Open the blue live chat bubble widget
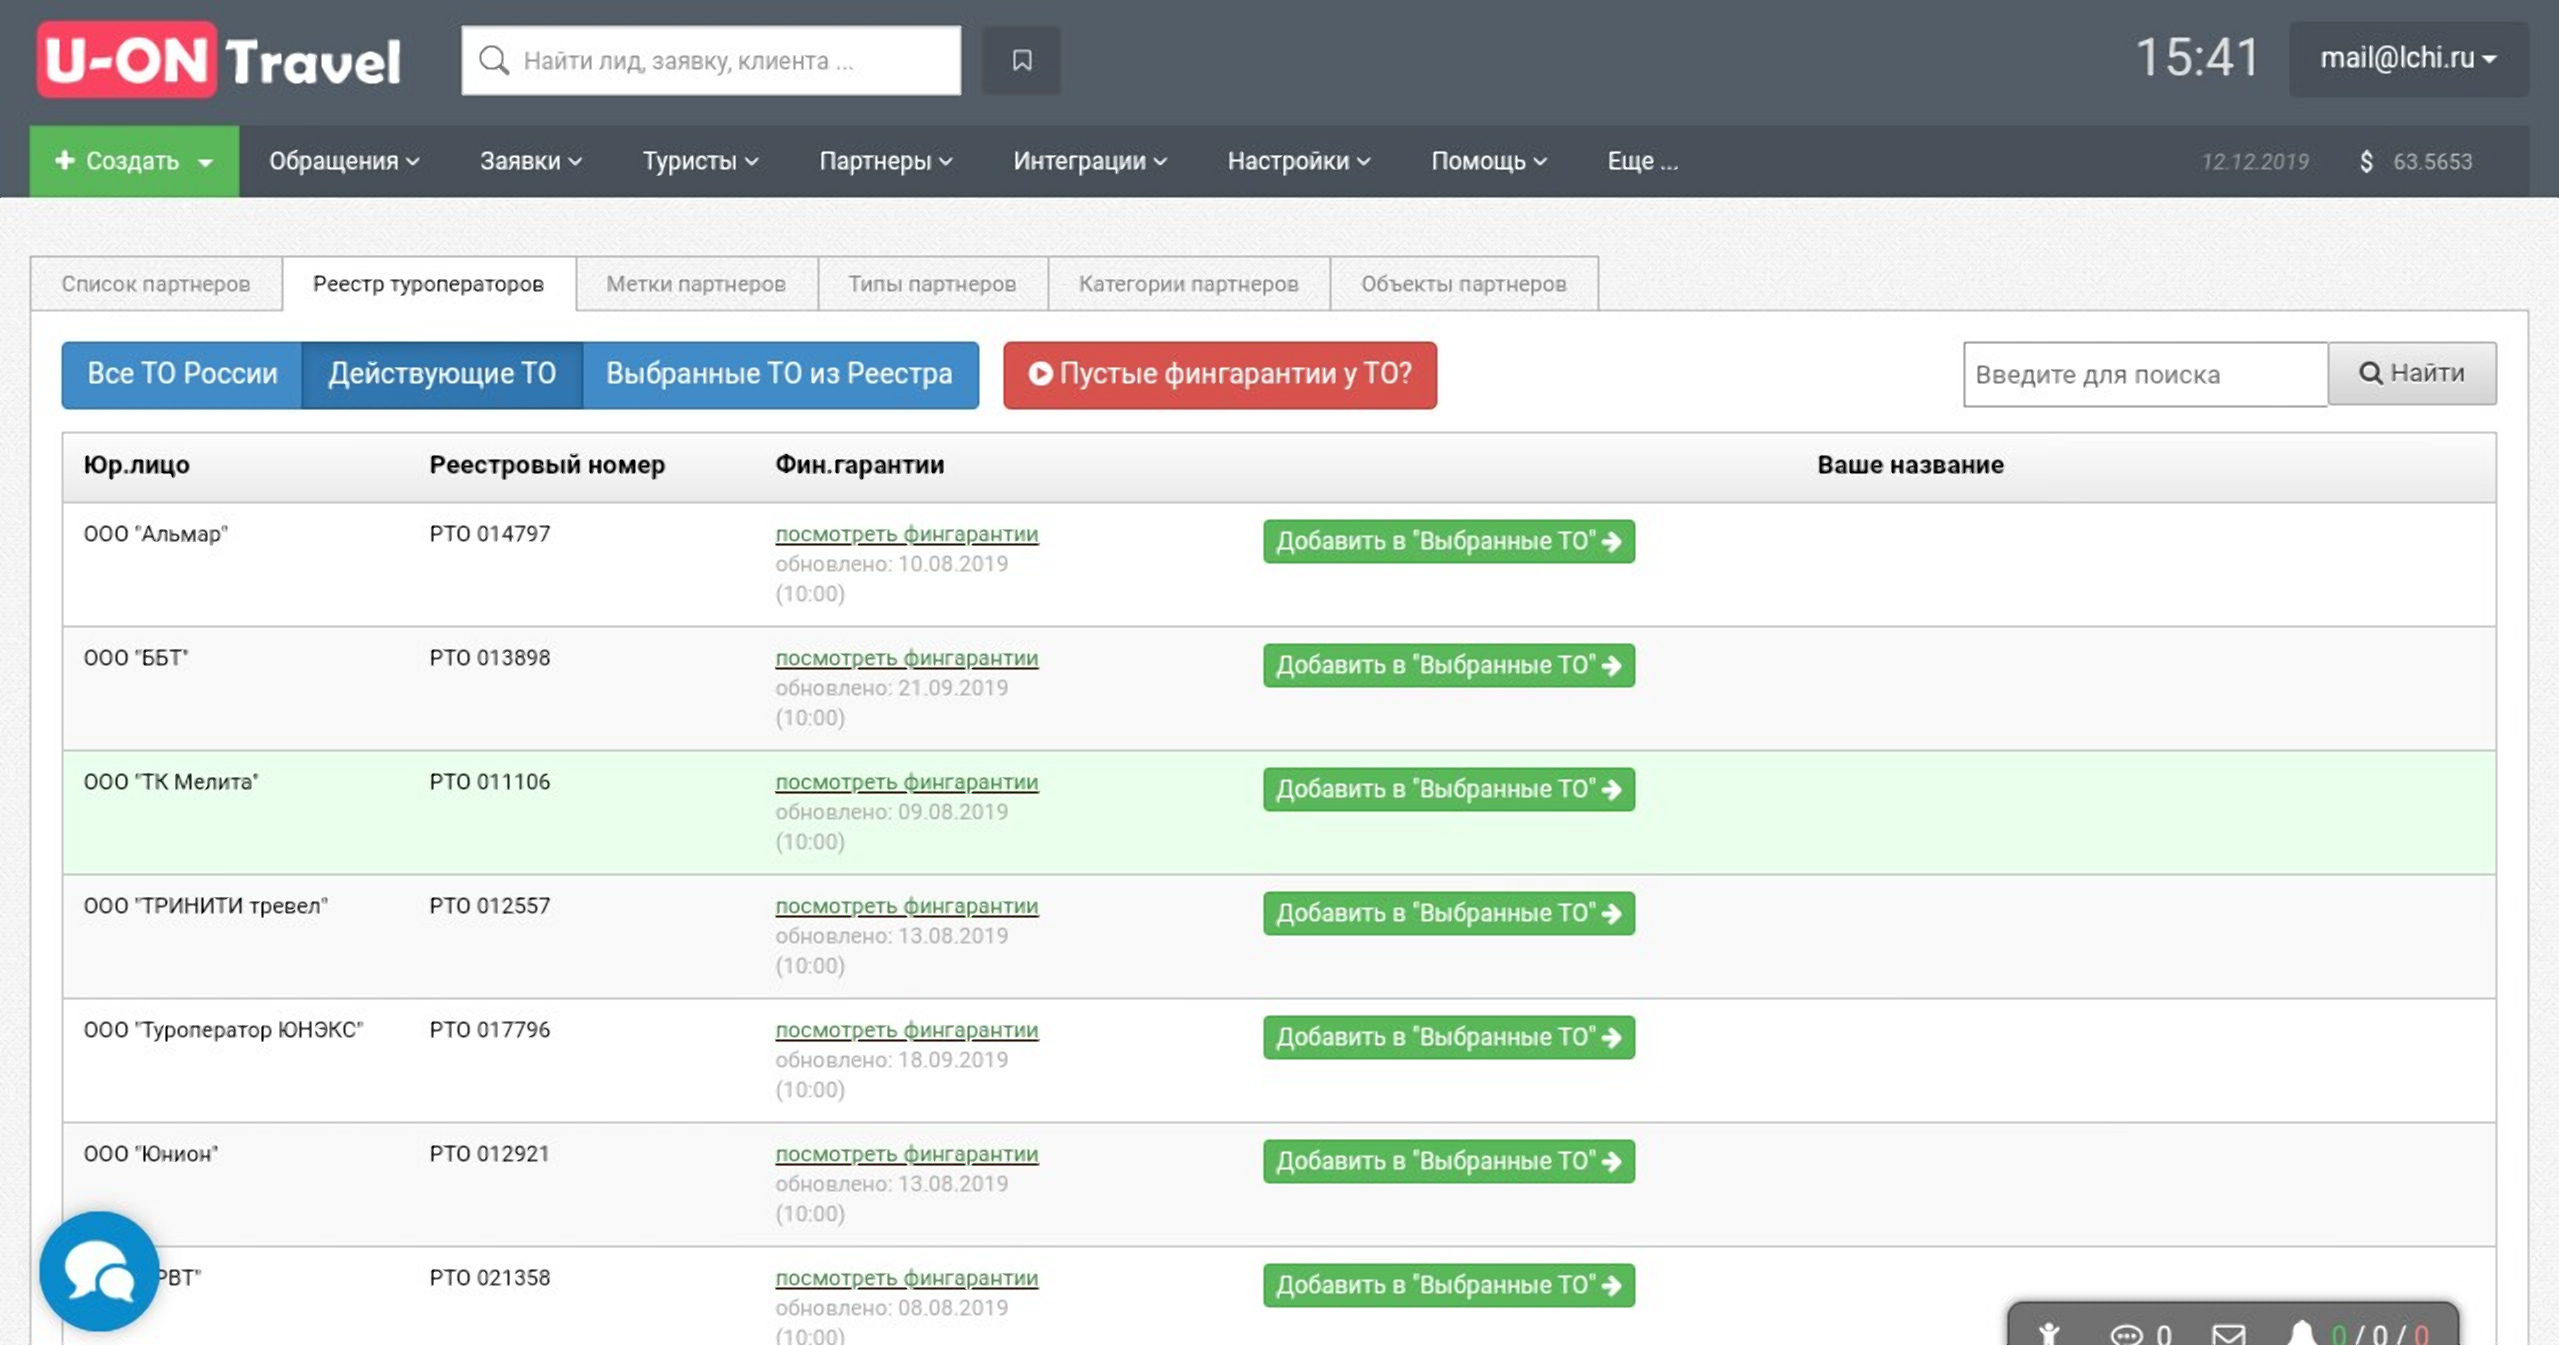Image resolution: width=2559 pixels, height=1345 pixels. pos(99,1270)
